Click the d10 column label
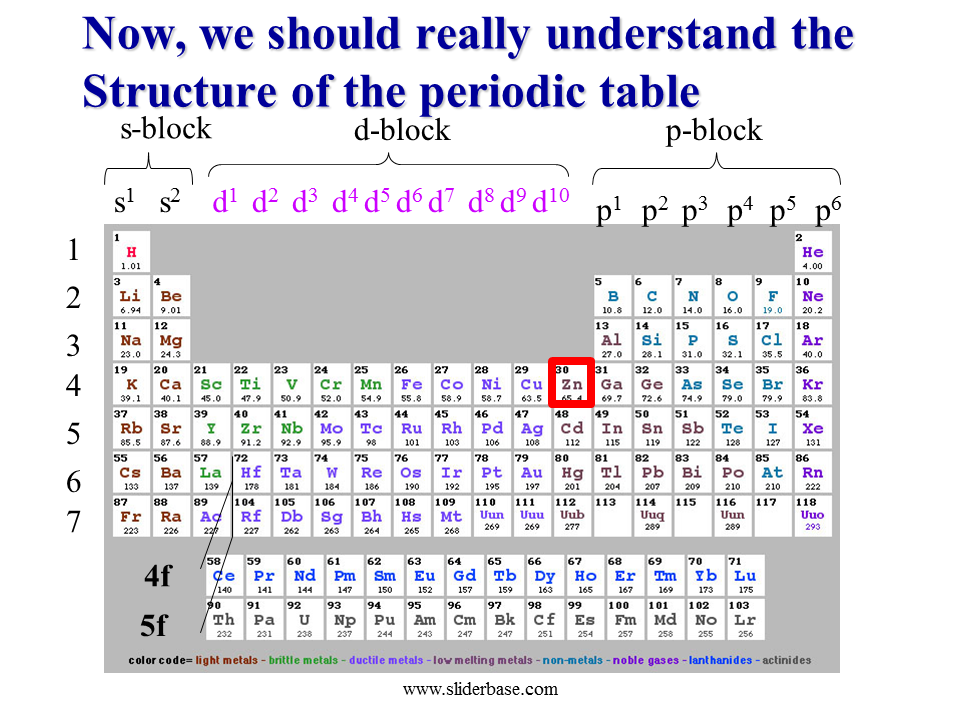Viewport: 960px width, 720px height. [550, 201]
